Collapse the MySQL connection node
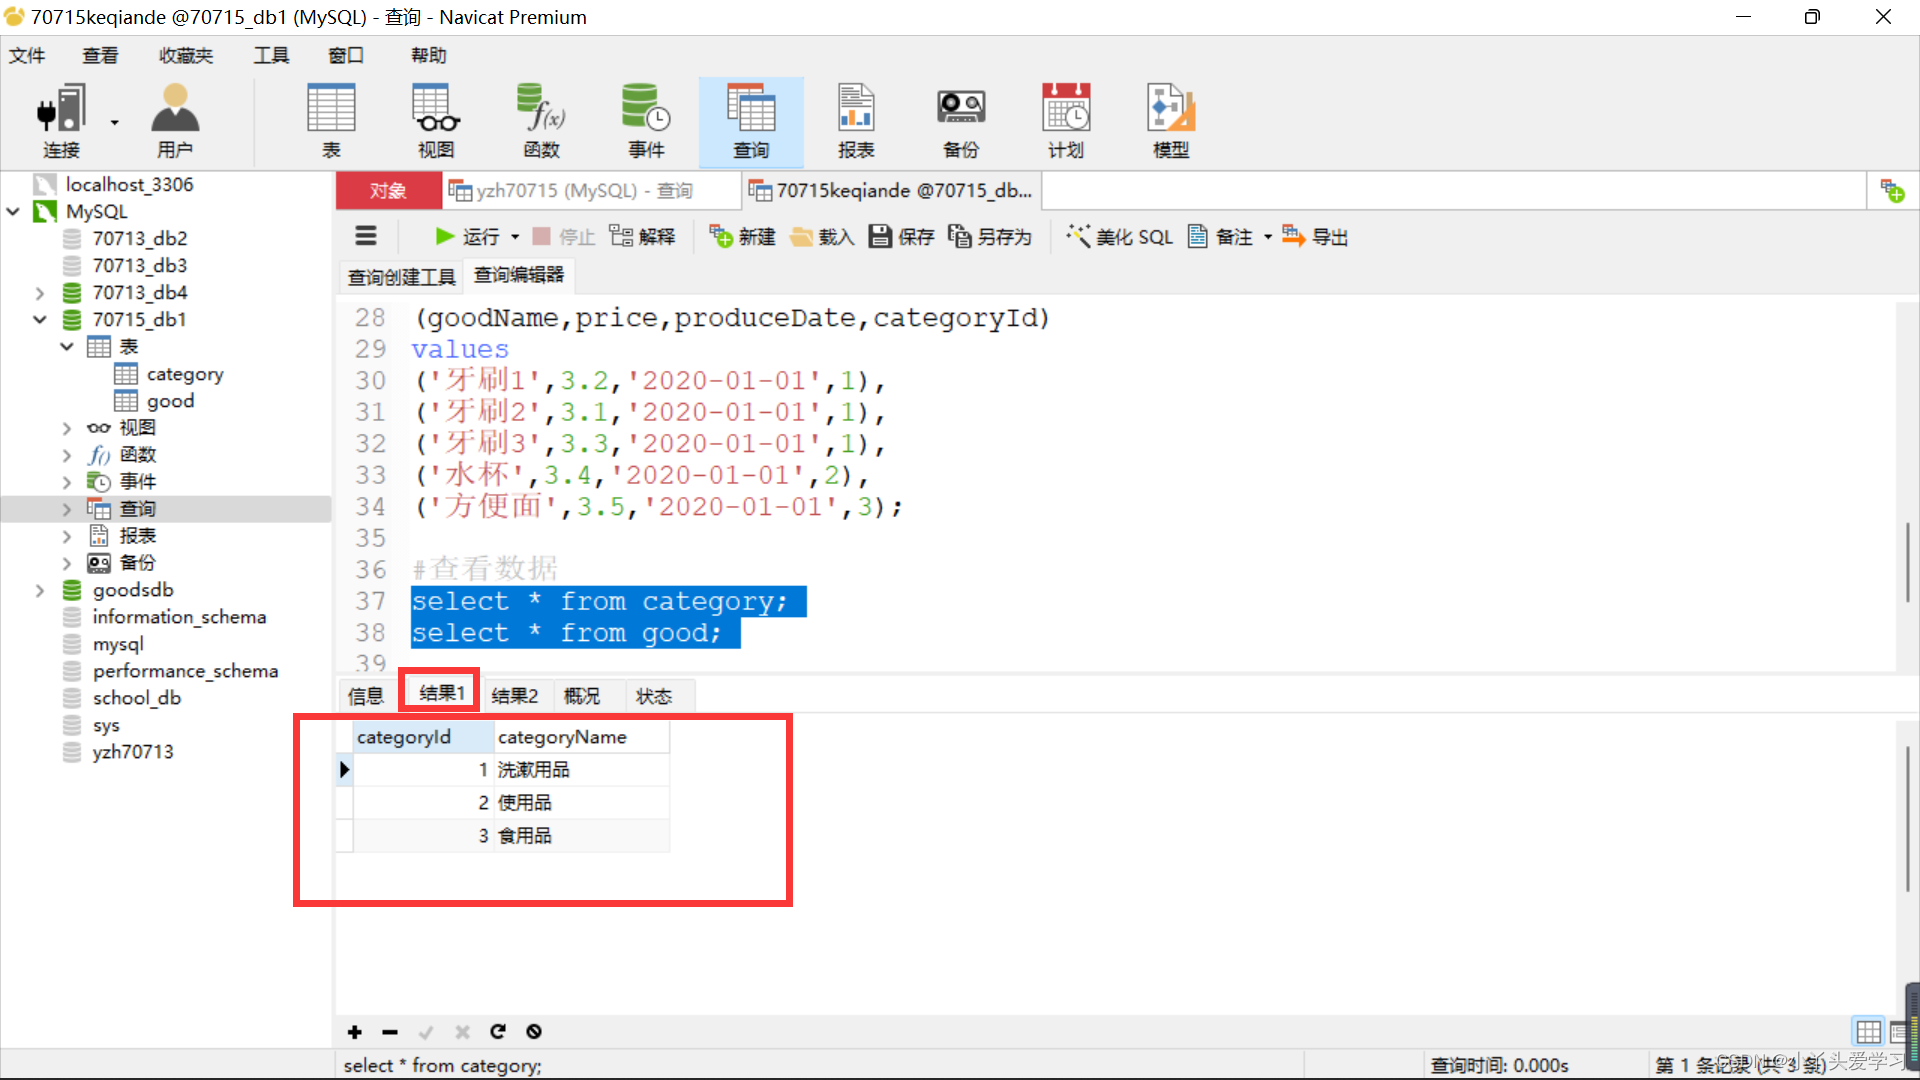This screenshot has width=1920, height=1080. [13, 212]
